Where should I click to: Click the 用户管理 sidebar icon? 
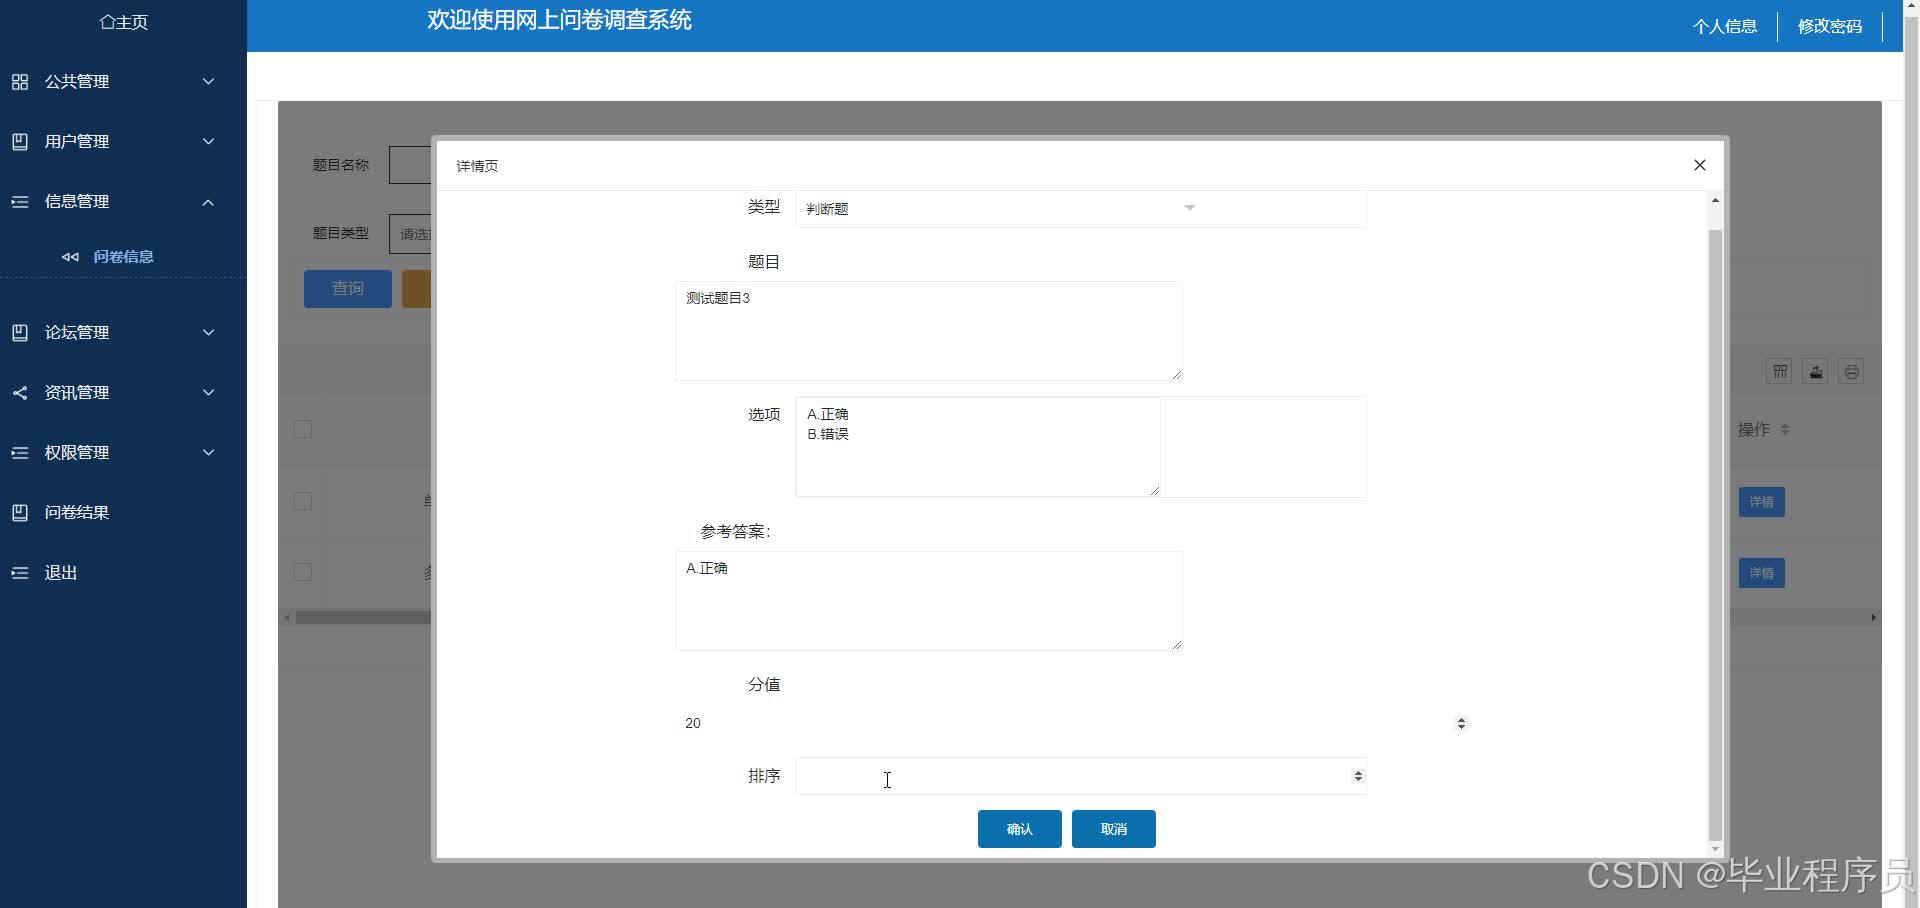pos(20,142)
